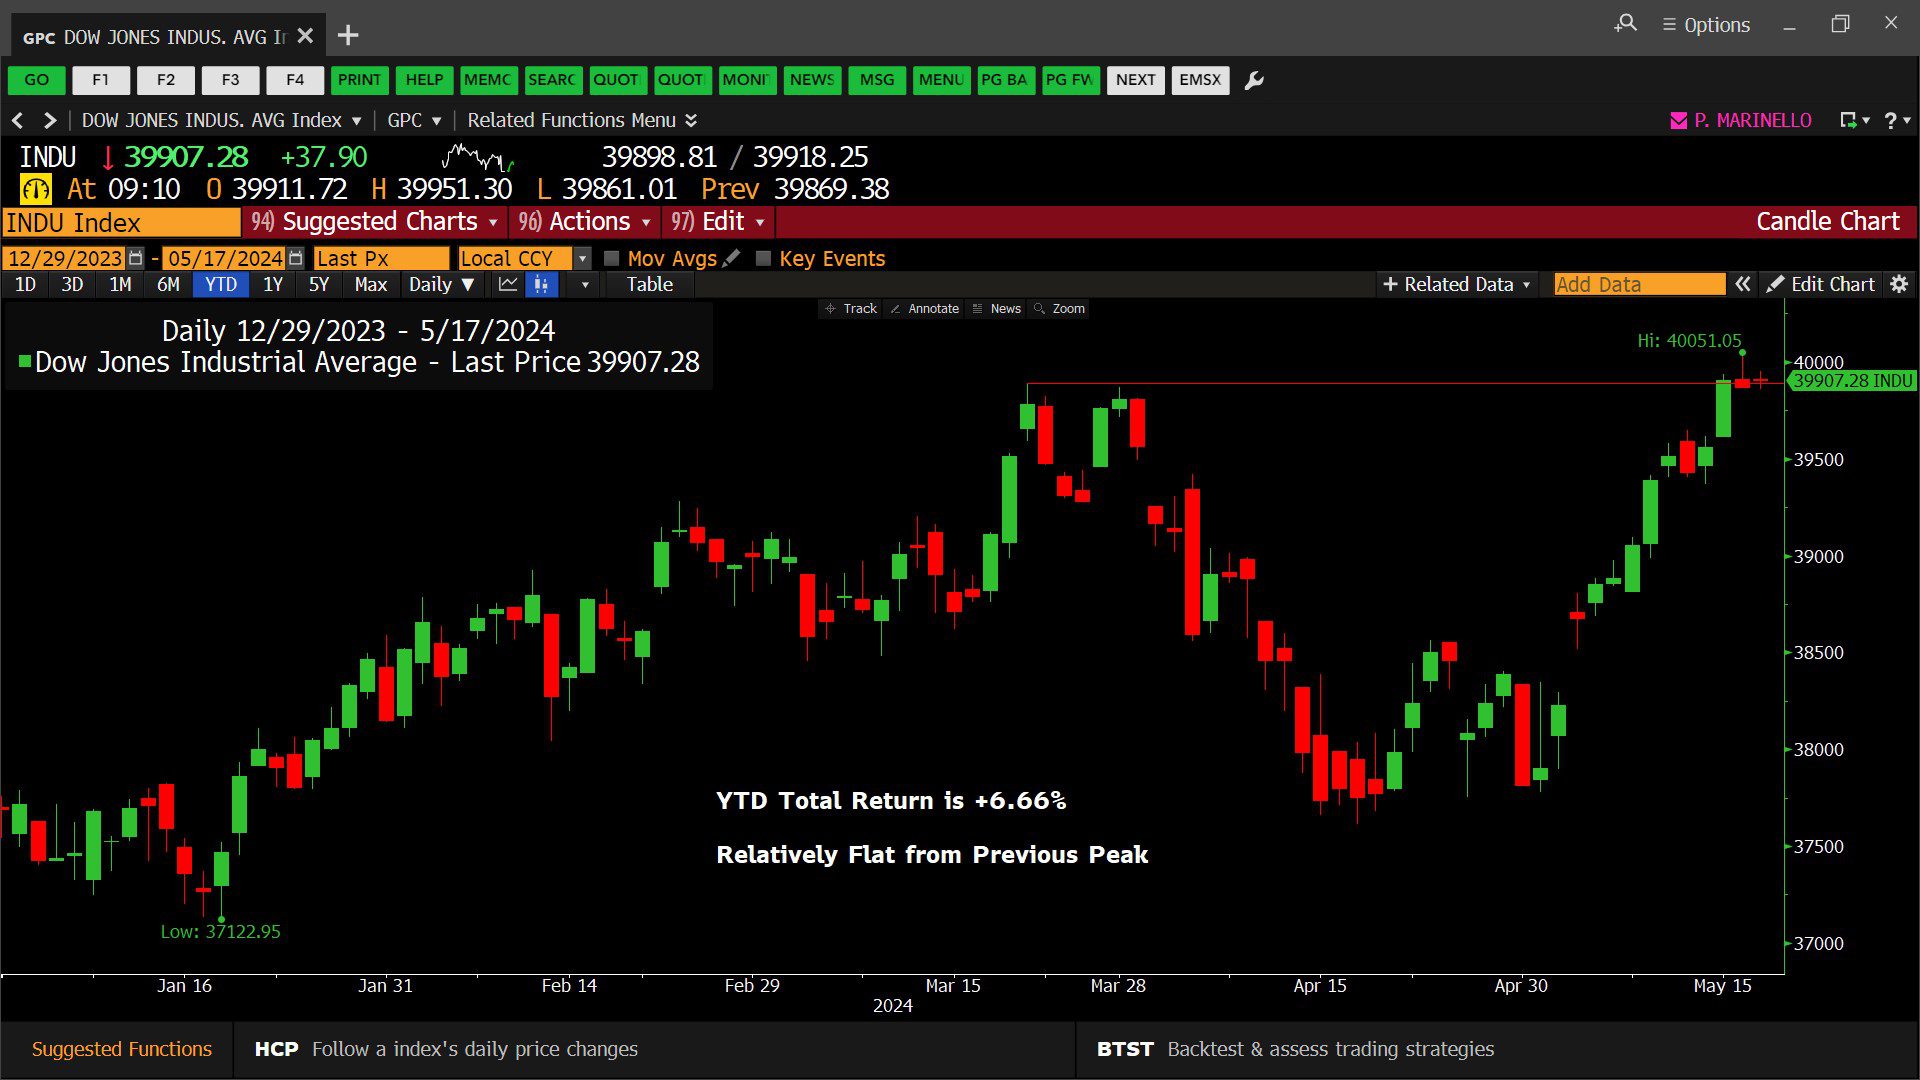Open chart settings gear icon
Viewport: 1920px width, 1080px height.
click(x=1899, y=284)
